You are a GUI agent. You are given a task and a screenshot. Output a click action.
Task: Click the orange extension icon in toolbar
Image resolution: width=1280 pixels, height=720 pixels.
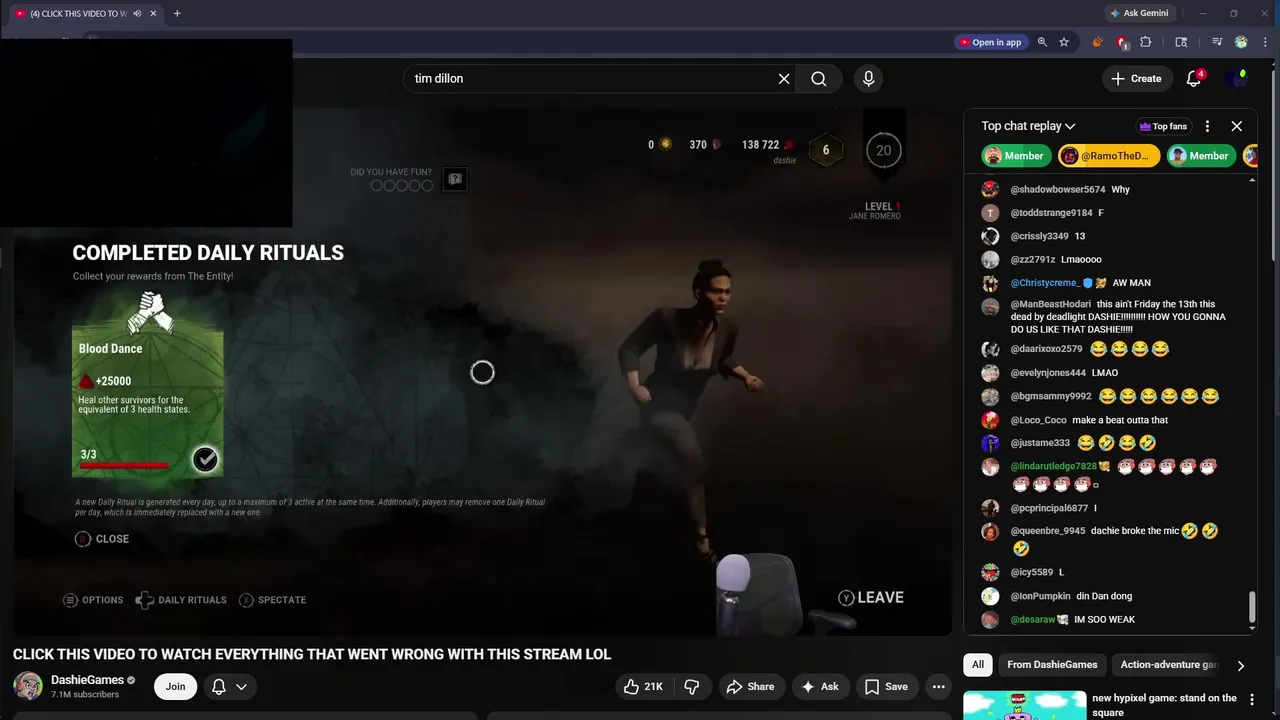point(1098,42)
